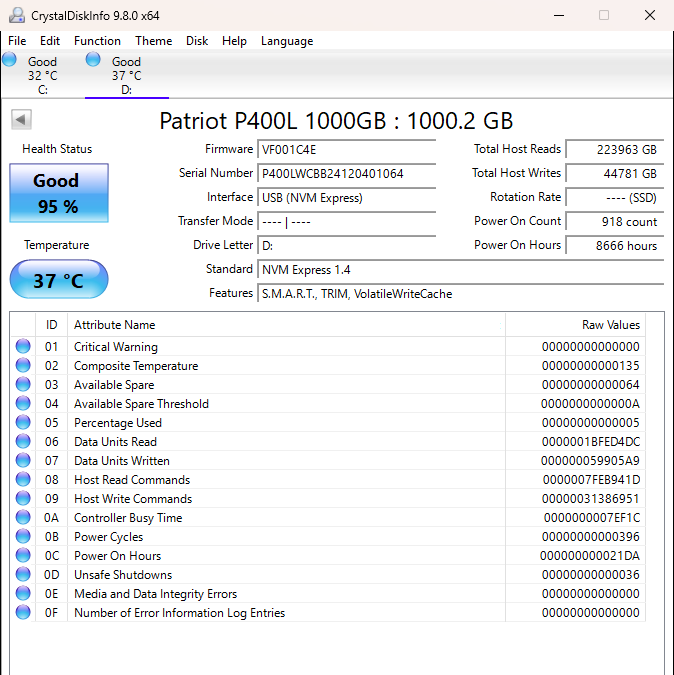Click the Firmware value field
This screenshot has height=675, width=674.
346,149
